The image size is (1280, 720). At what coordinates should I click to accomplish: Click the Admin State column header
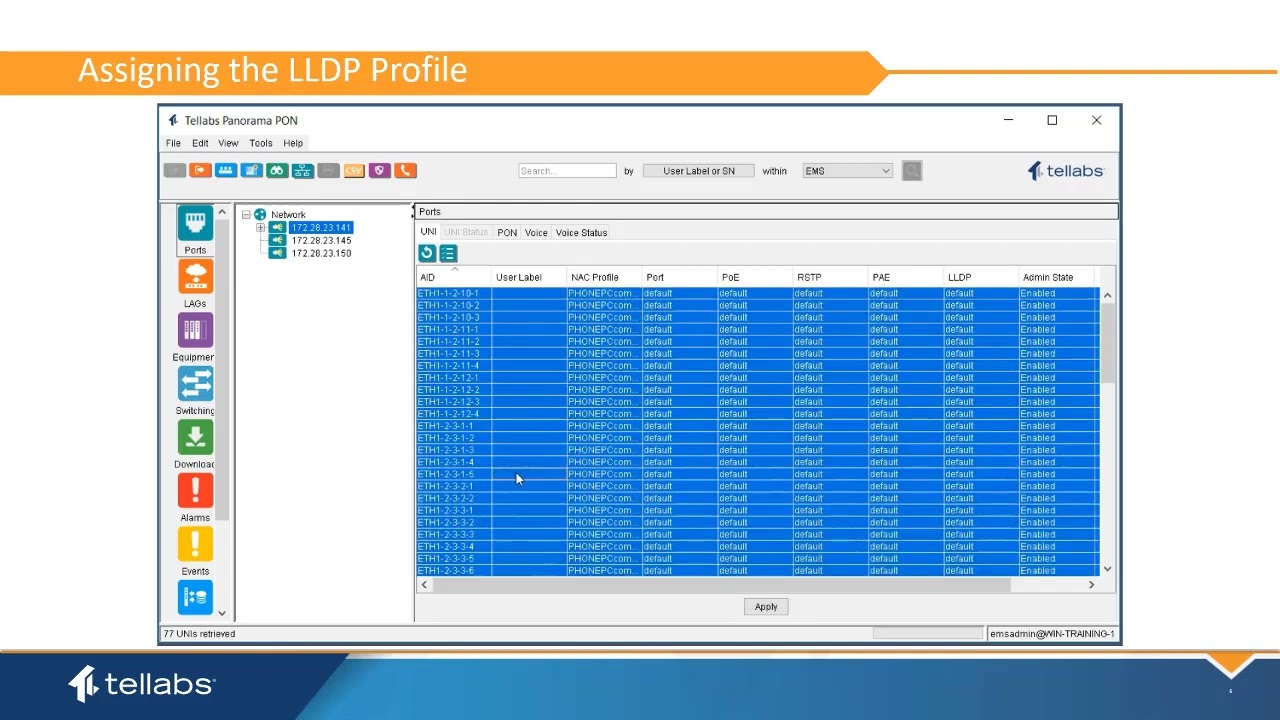pos(1056,277)
